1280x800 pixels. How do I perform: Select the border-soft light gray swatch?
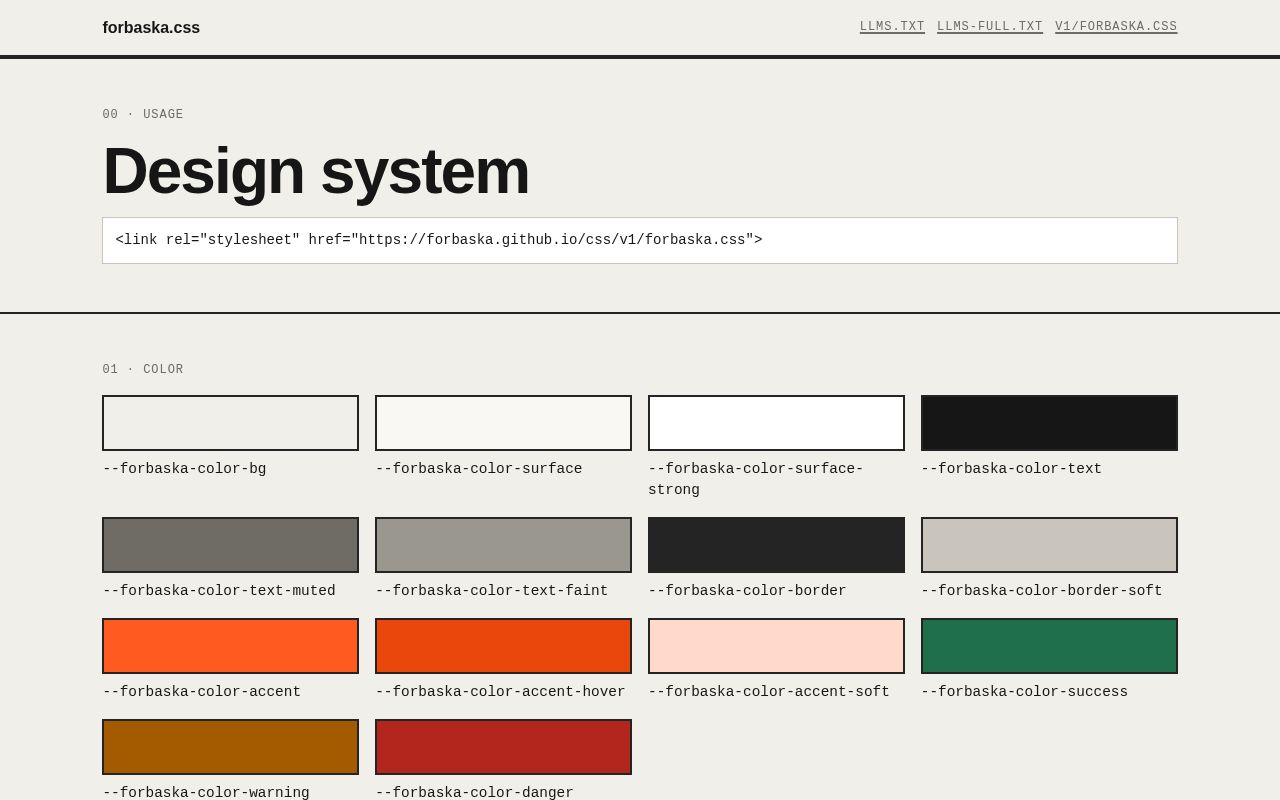[1049, 545]
